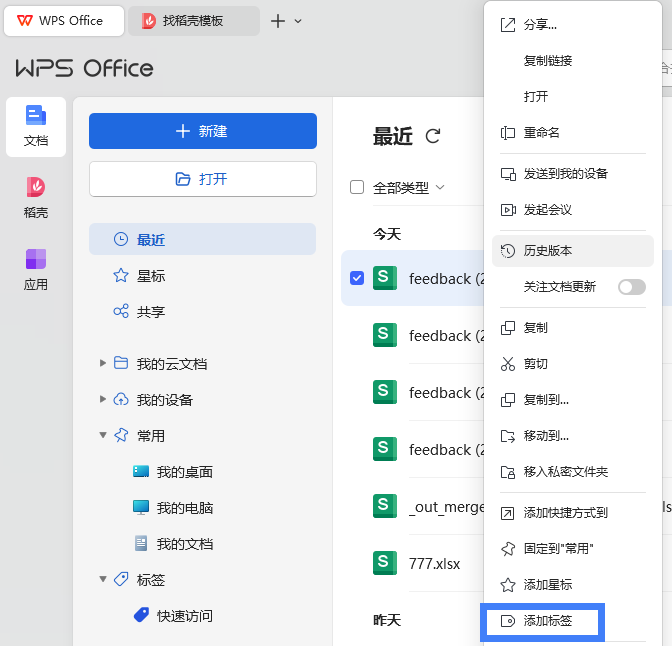Choose 历史版本 from the context menu
The width and height of the screenshot is (672, 646).
(573, 251)
